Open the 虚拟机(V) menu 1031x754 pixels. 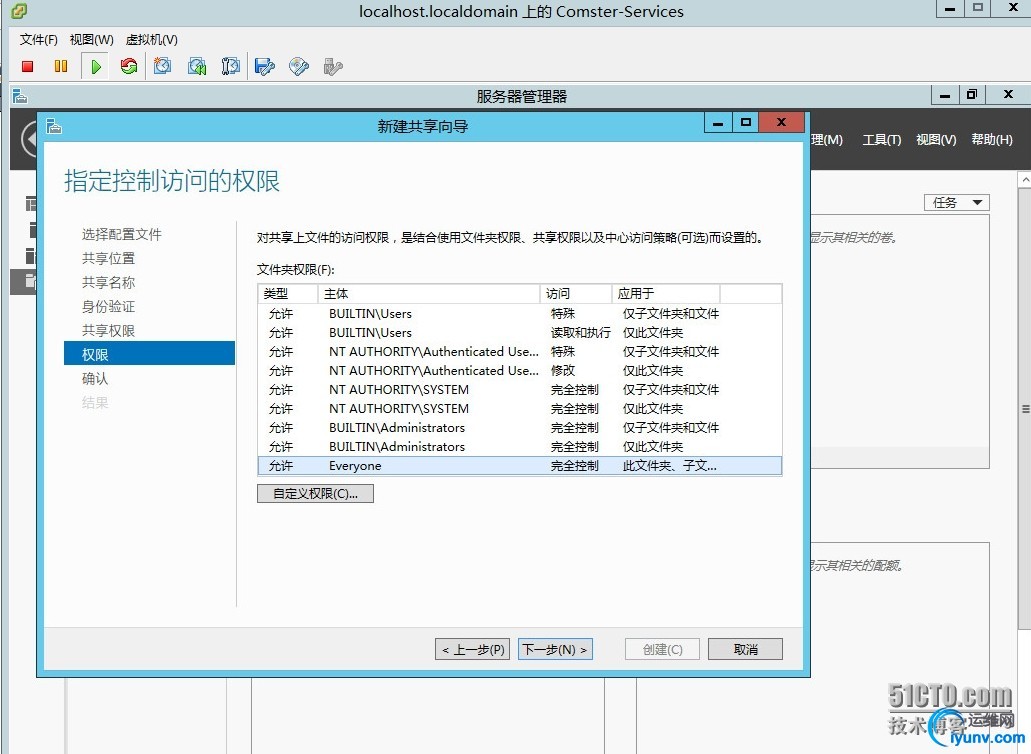click(152, 40)
